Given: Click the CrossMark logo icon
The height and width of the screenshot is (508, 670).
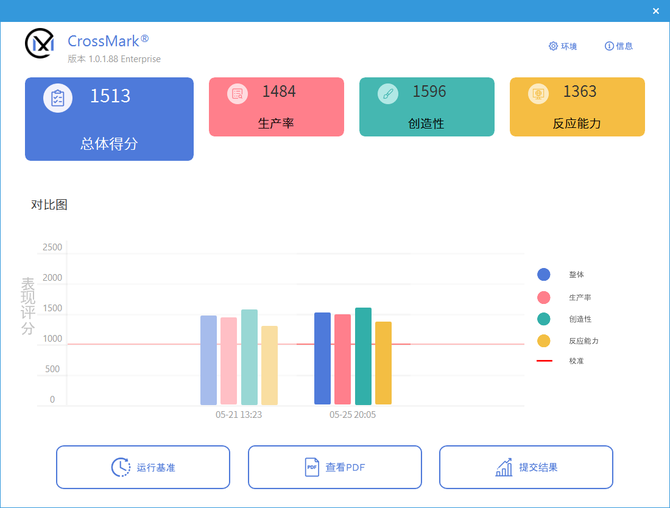Looking at the screenshot, I should [40, 45].
